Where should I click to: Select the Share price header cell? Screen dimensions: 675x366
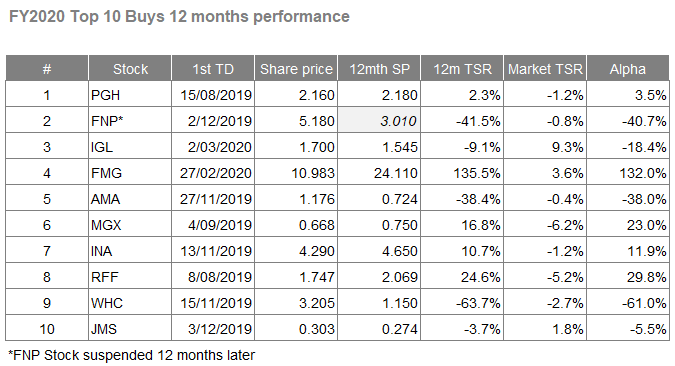(x=296, y=68)
